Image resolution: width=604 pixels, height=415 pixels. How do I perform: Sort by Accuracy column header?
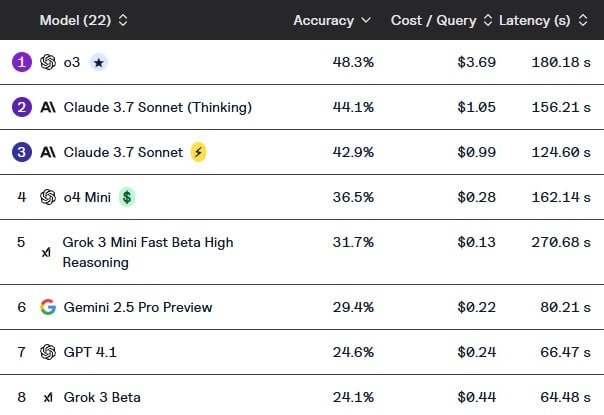[x=332, y=20]
